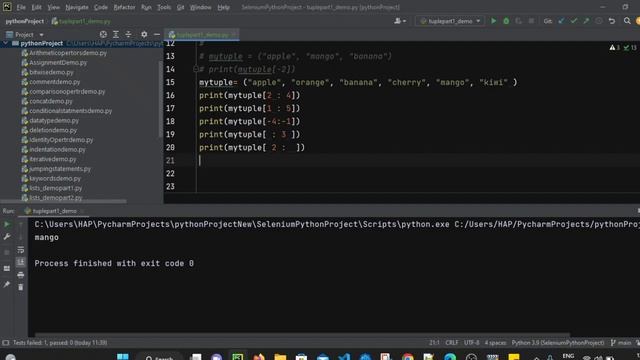Click the Search box on taskbar
640x360 pixels.
[160, 357]
